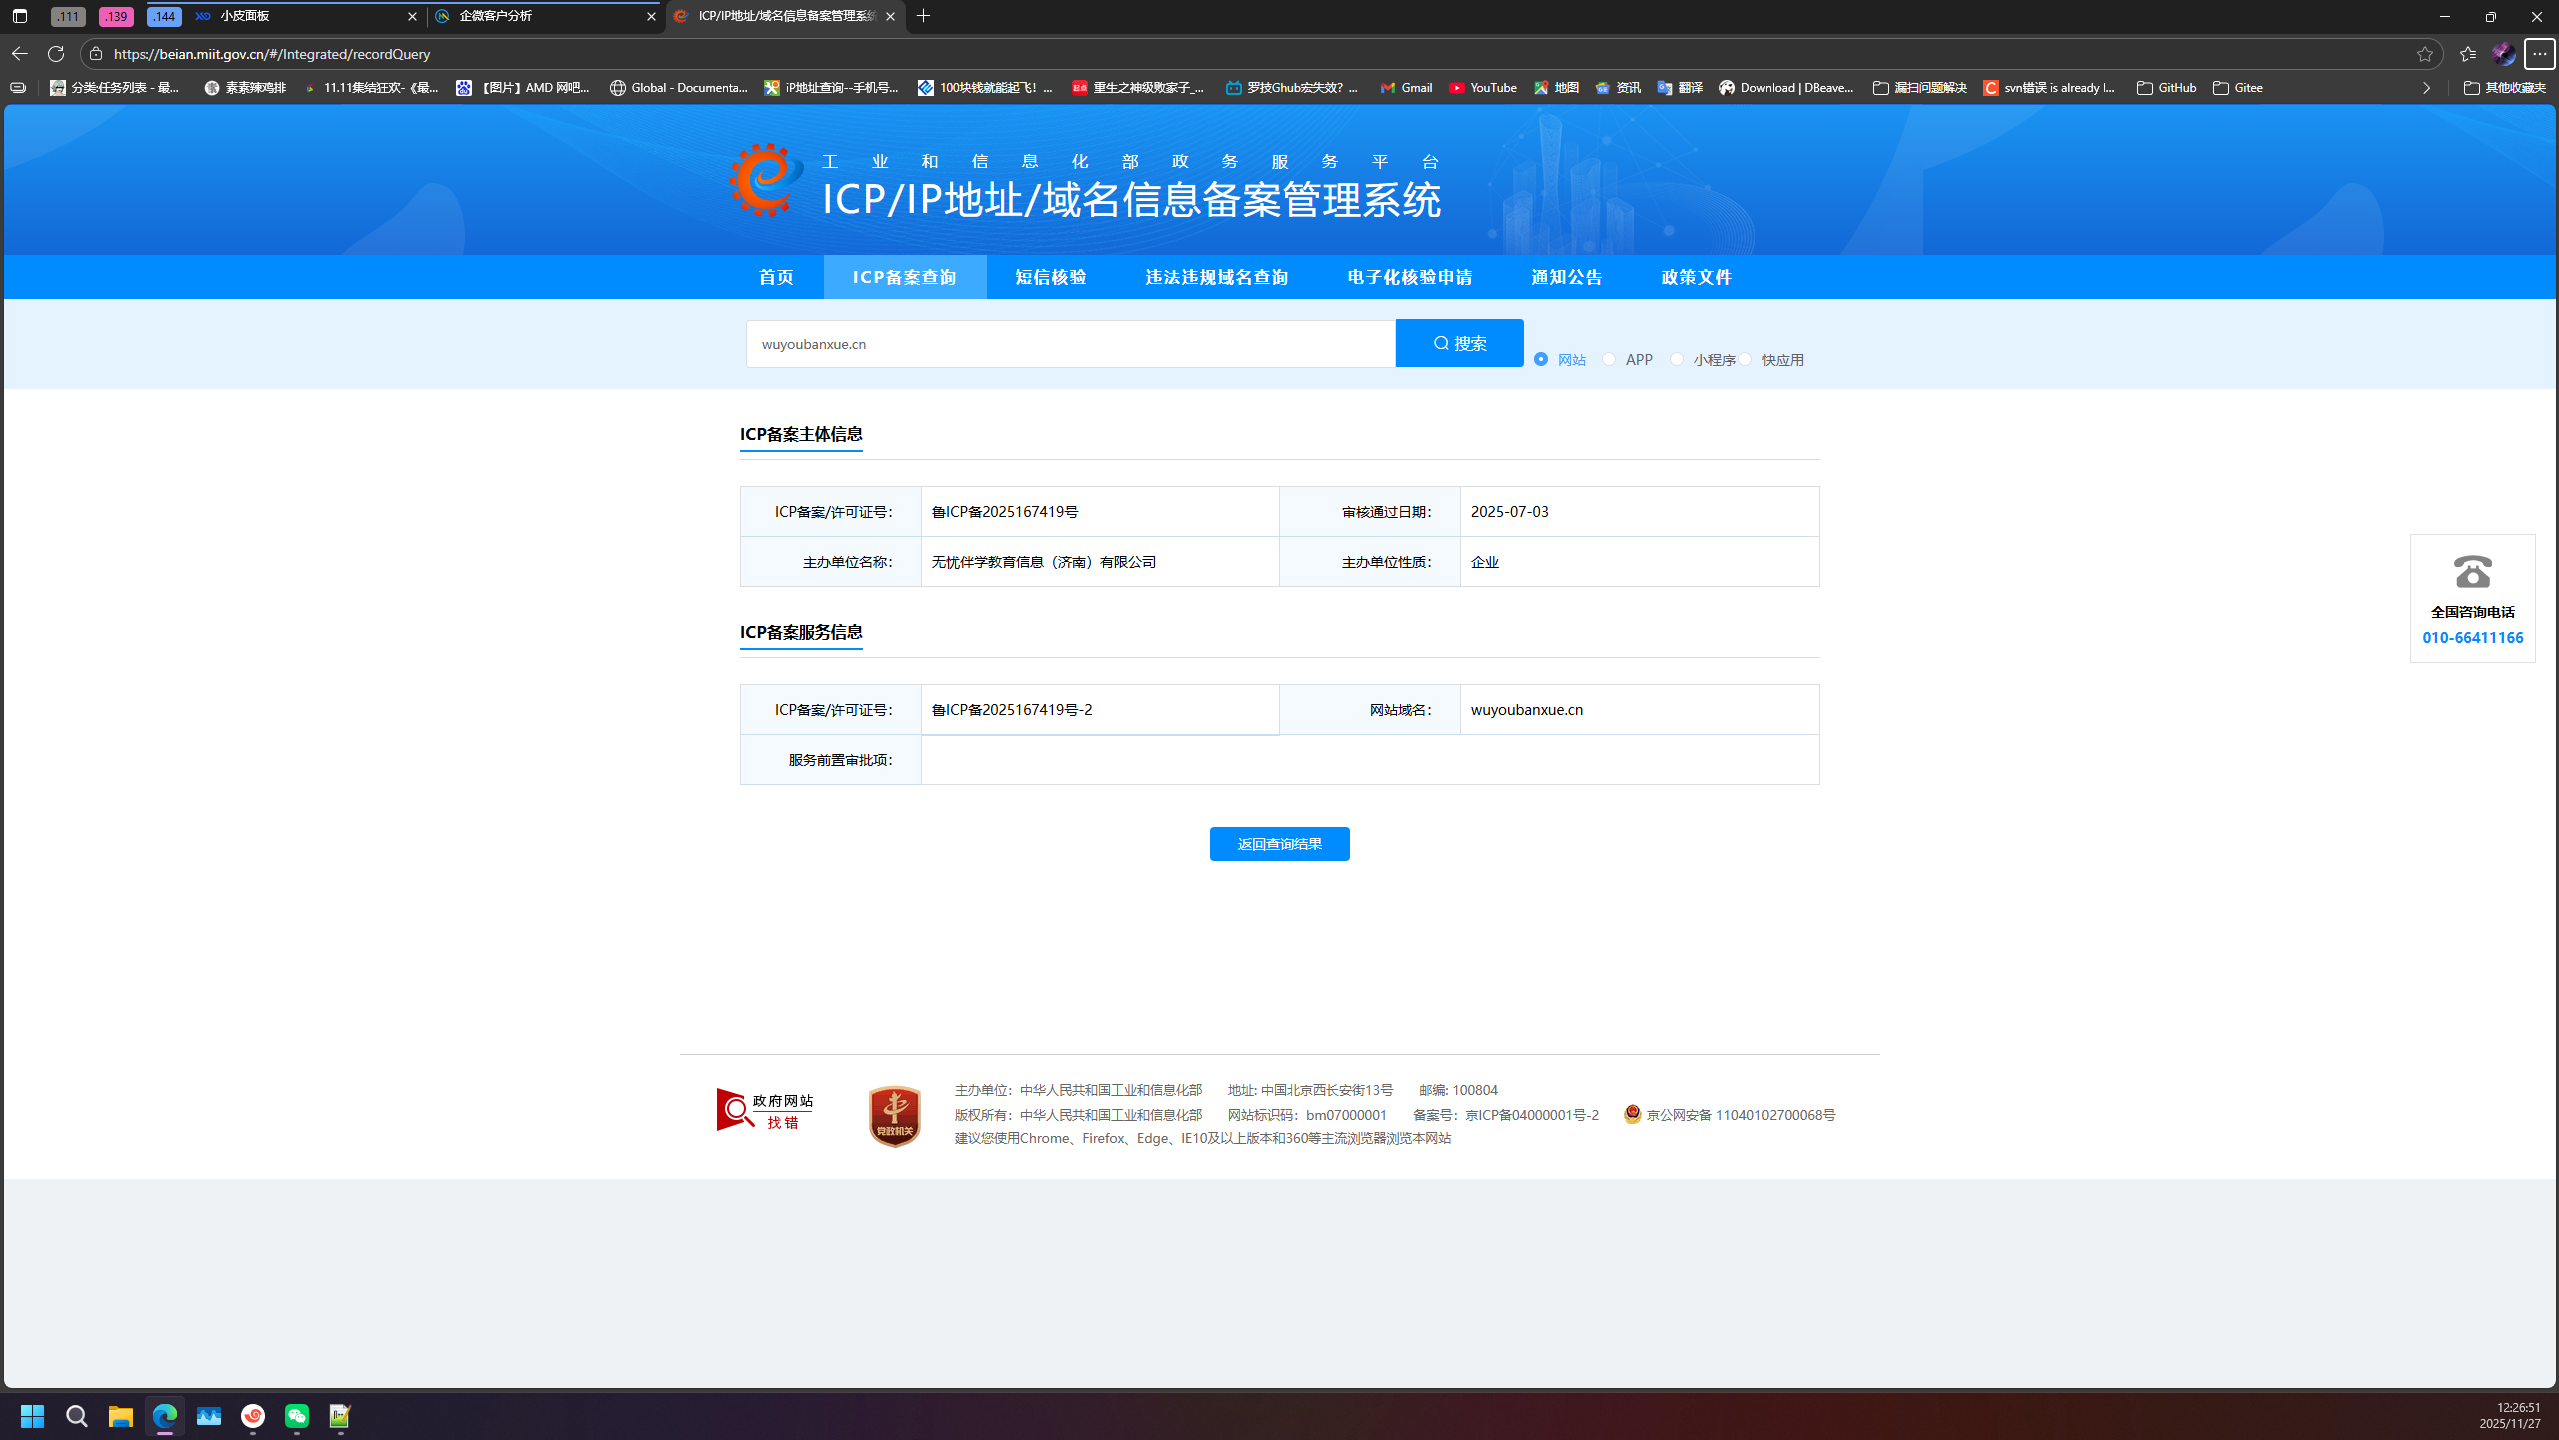Viewport: 2559px width, 1440px height.
Task: Expand the bookmarks overflow chevron
Action: click(2426, 88)
